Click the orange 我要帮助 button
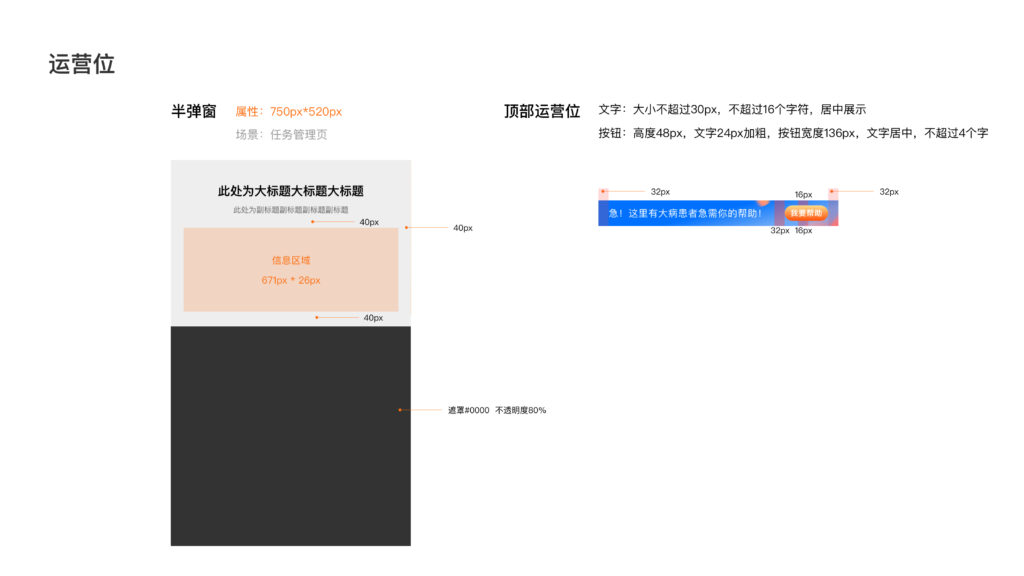1024x576 pixels. (x=805, y=213)
